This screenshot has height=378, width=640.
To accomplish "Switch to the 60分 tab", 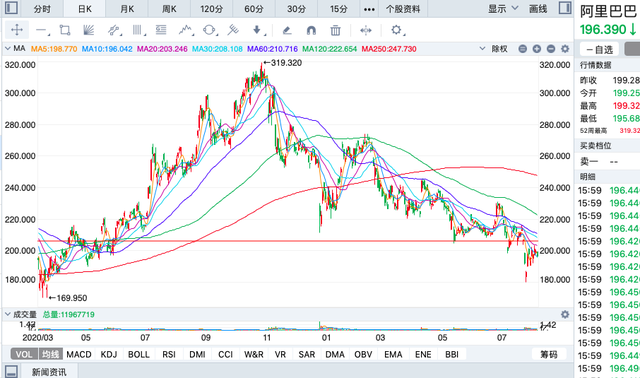I will (254, 9).
